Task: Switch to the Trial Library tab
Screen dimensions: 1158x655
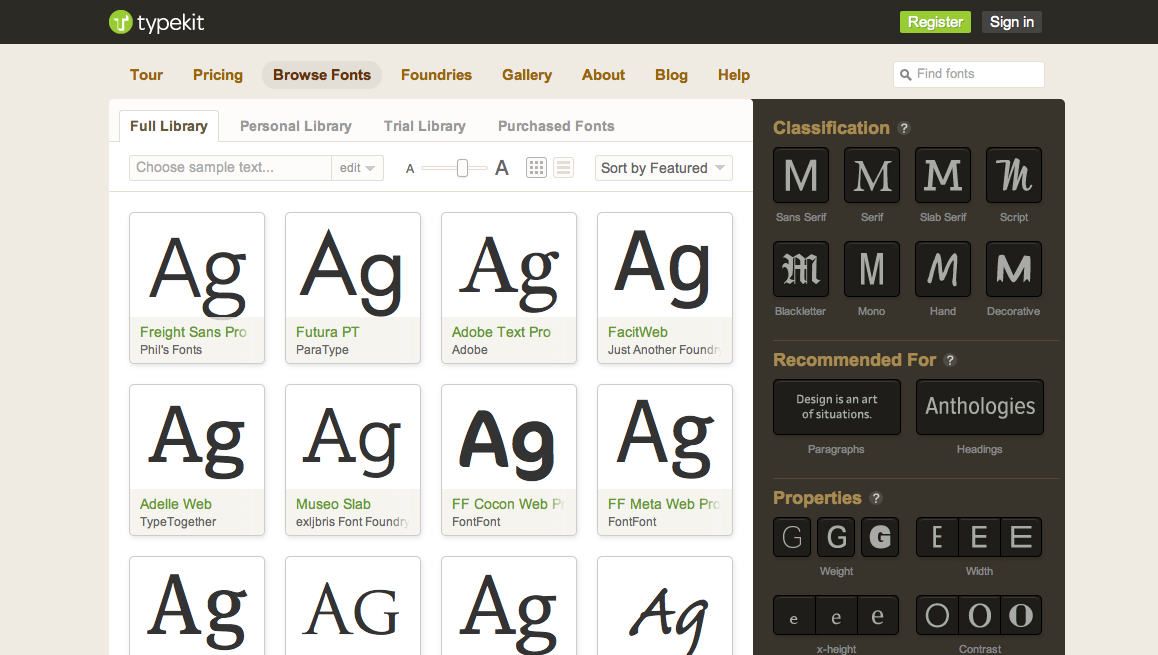Action: click(424, 126)
